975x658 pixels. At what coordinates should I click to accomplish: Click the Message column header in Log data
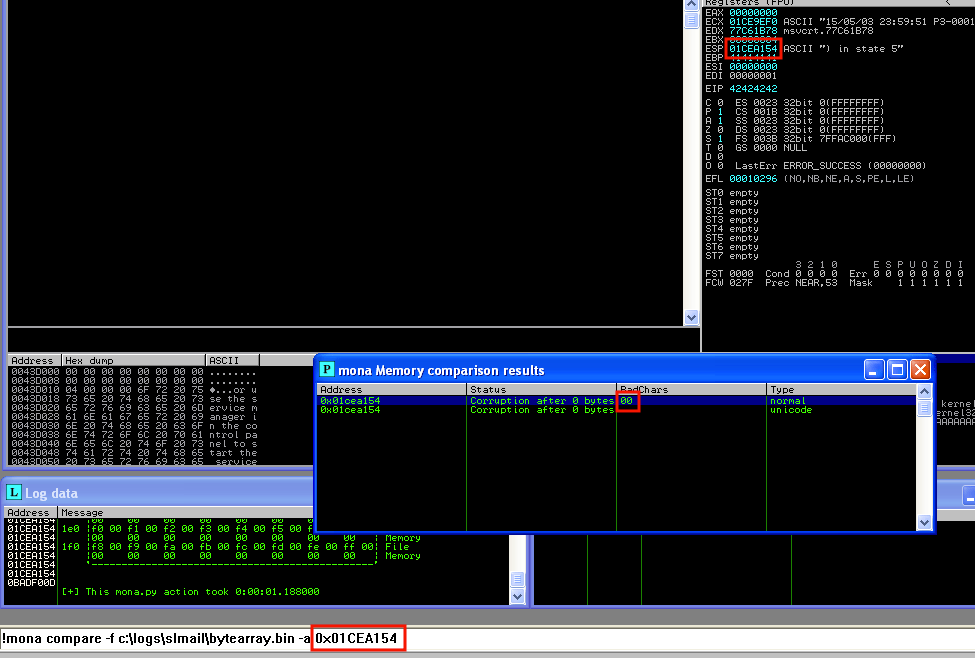(x=280, y=513)
